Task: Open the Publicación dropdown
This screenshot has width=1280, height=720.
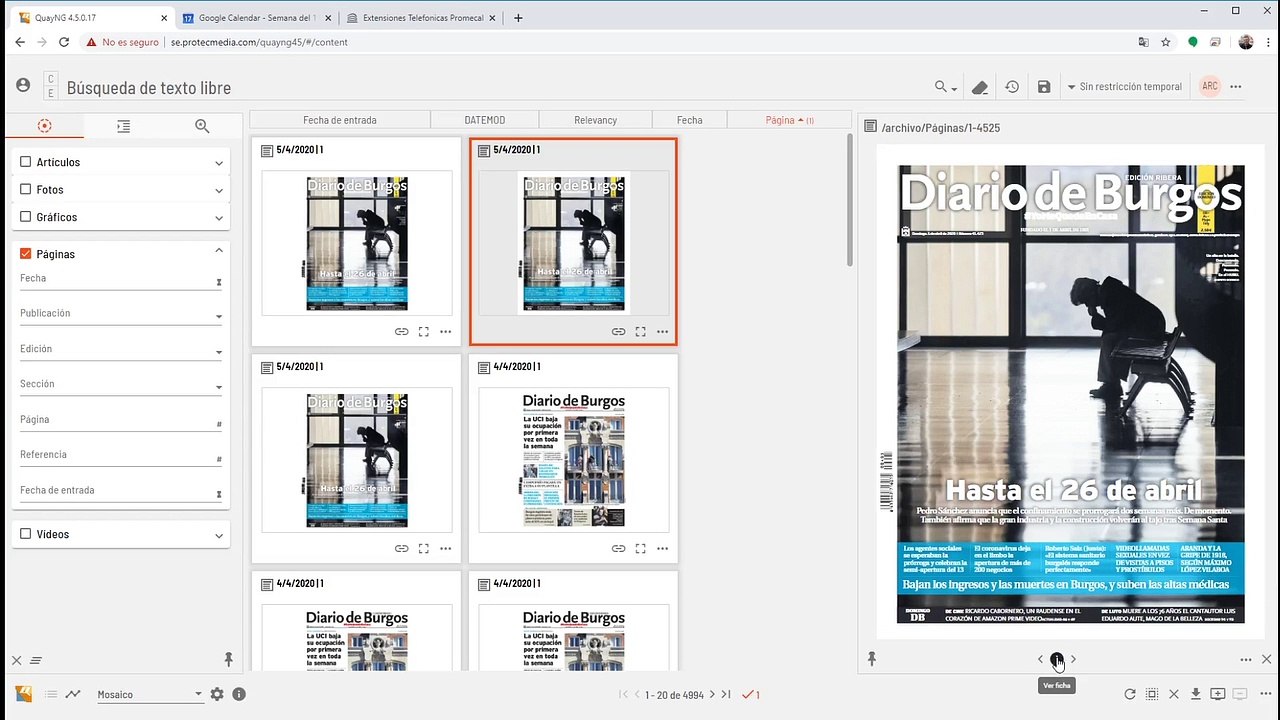Action: (x=121, y=314)
